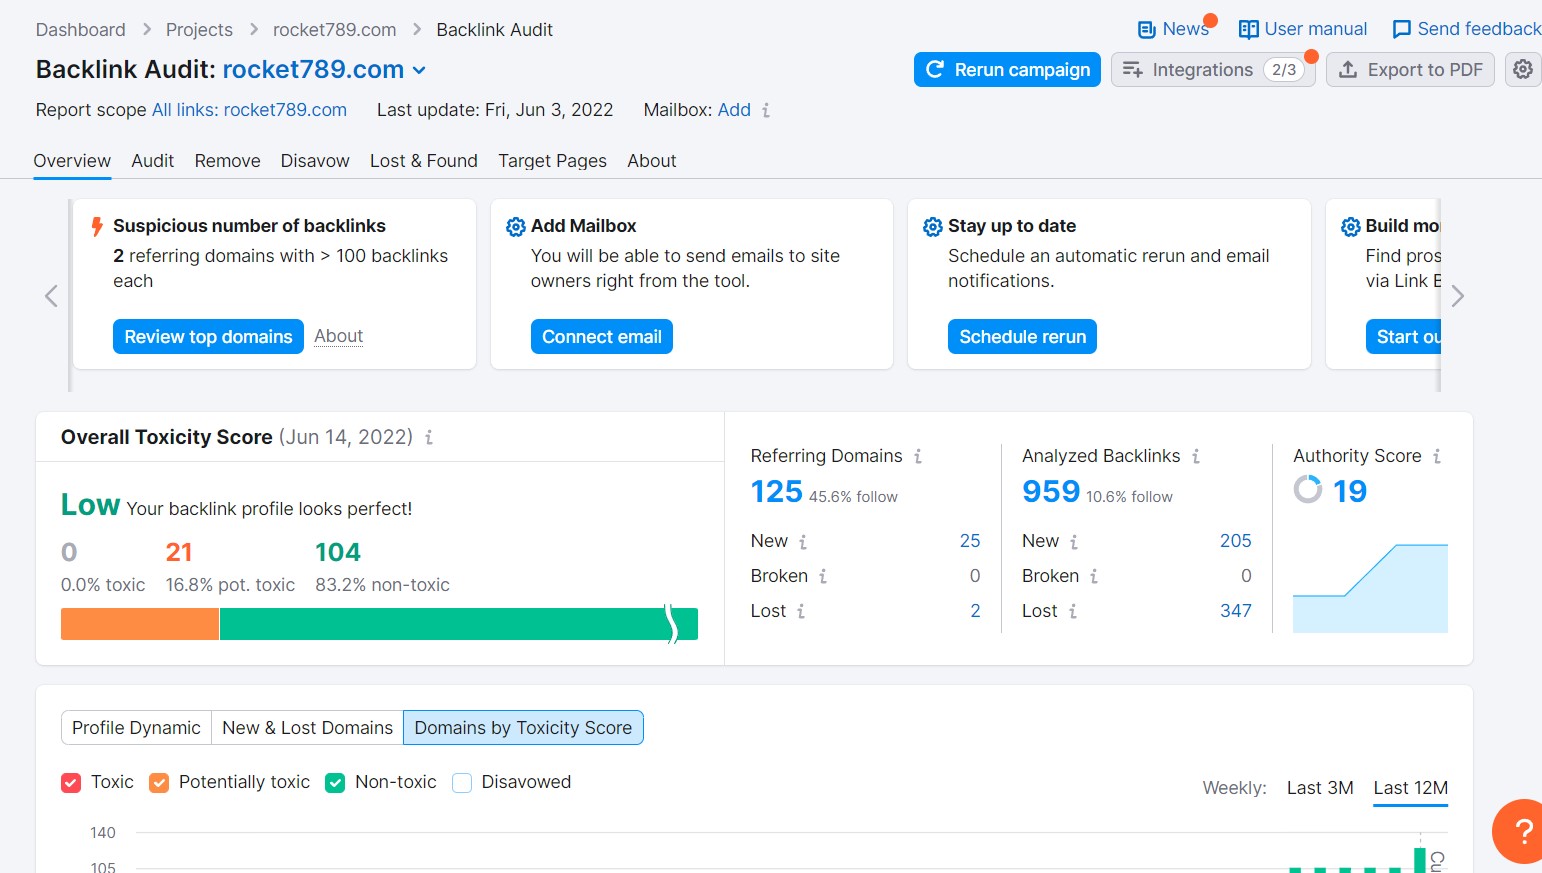Click the Schedule rerun button

click(x=1022, y=337)
